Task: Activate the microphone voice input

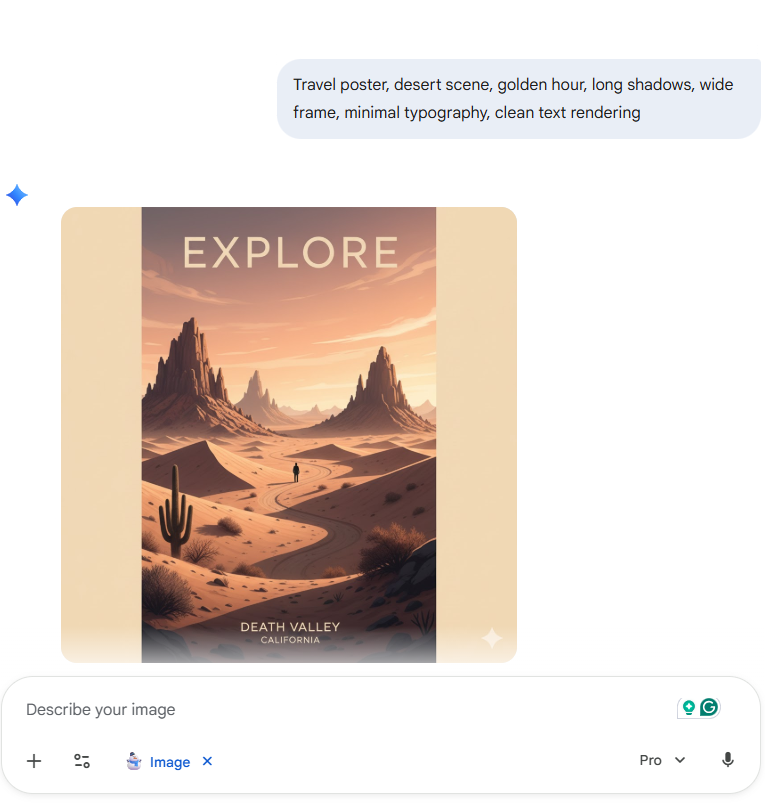Action: tap(727, 760)
